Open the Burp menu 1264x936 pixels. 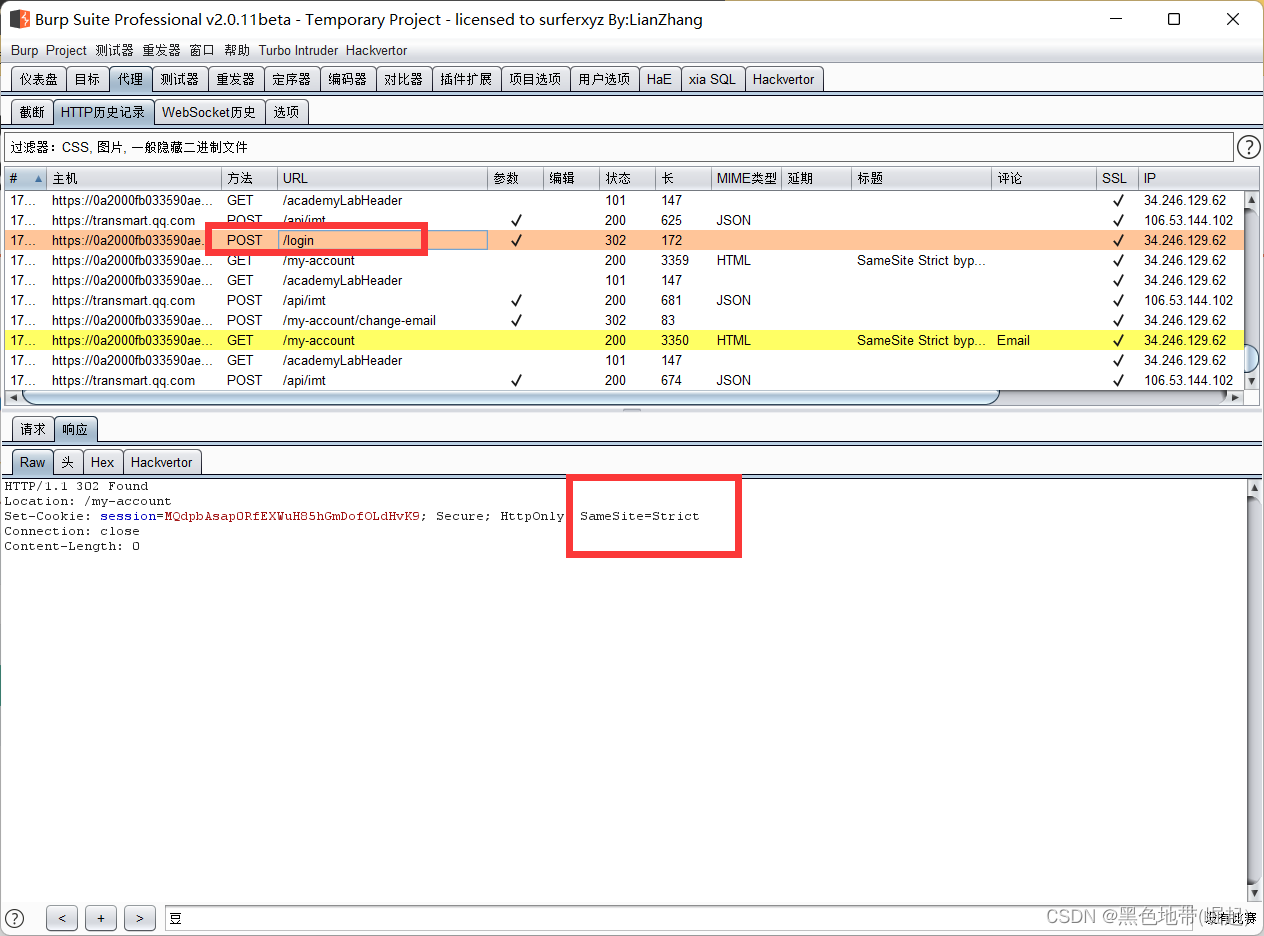tap(24, 50)
